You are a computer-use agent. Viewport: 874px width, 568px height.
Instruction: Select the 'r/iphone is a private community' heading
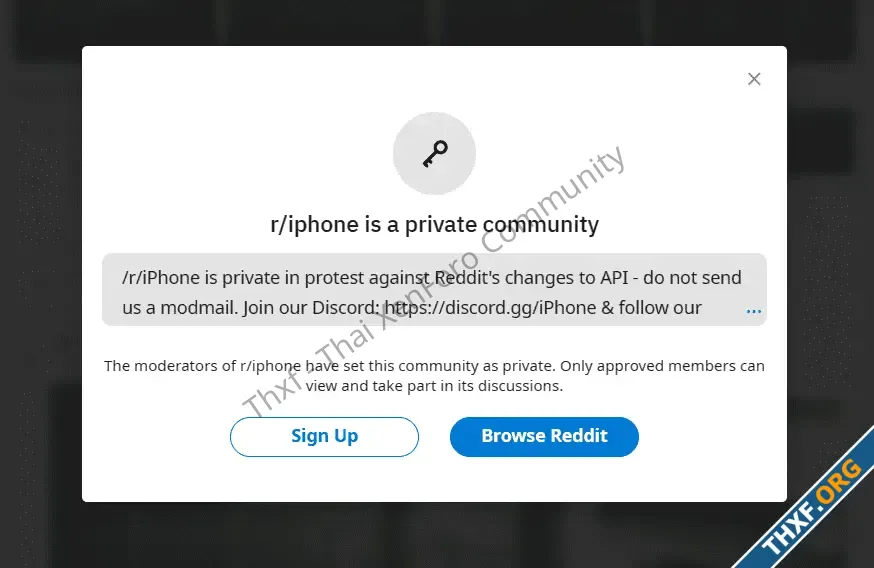434,225
